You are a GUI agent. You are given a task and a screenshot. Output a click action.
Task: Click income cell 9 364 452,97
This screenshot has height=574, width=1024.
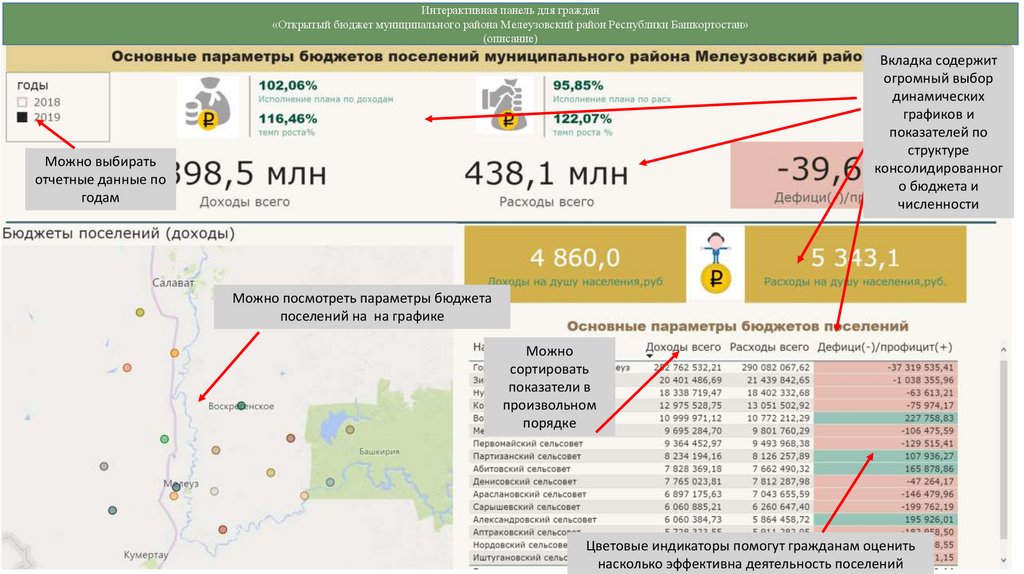[693, 443]
